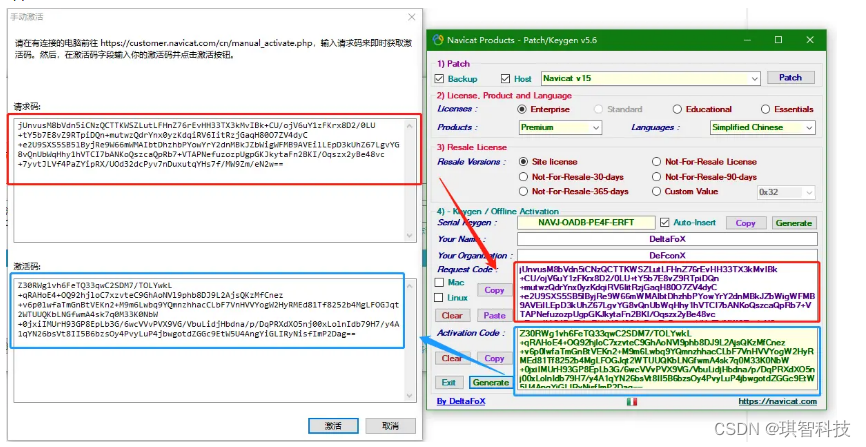Select the Essentials license option
This screenshot has width=866, height=447.
tap(765, 109)
